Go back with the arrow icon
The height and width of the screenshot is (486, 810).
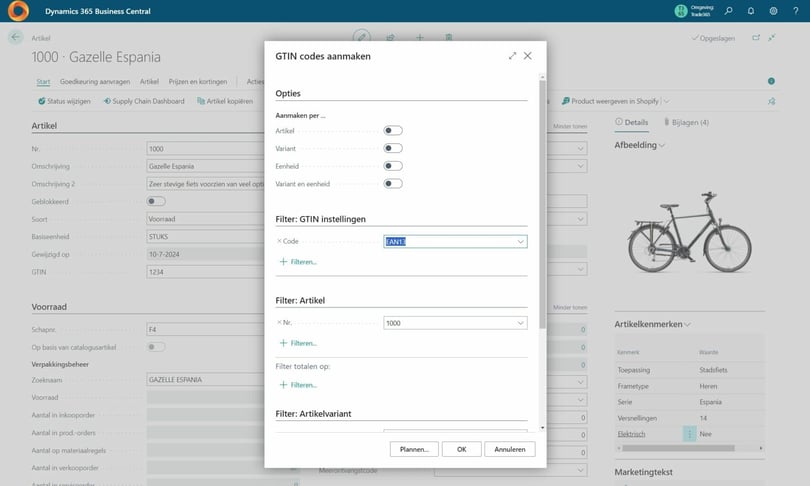[x=15, y=37]
